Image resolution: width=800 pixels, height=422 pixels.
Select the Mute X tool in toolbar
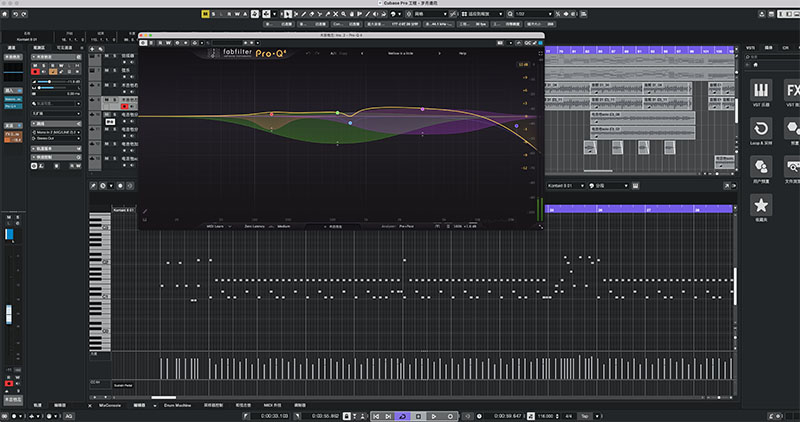(x=336, y=14)
